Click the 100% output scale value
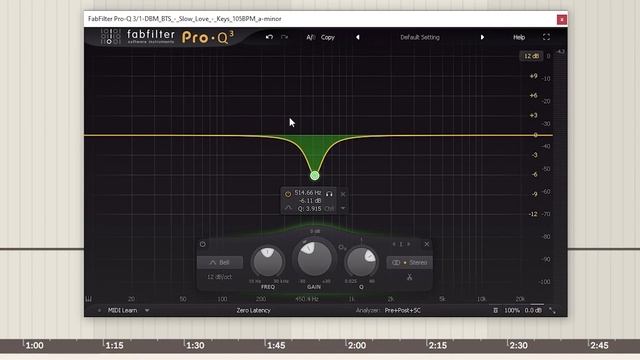The width and height of the screenshot is (640, 360). click(x=512, y=310)
